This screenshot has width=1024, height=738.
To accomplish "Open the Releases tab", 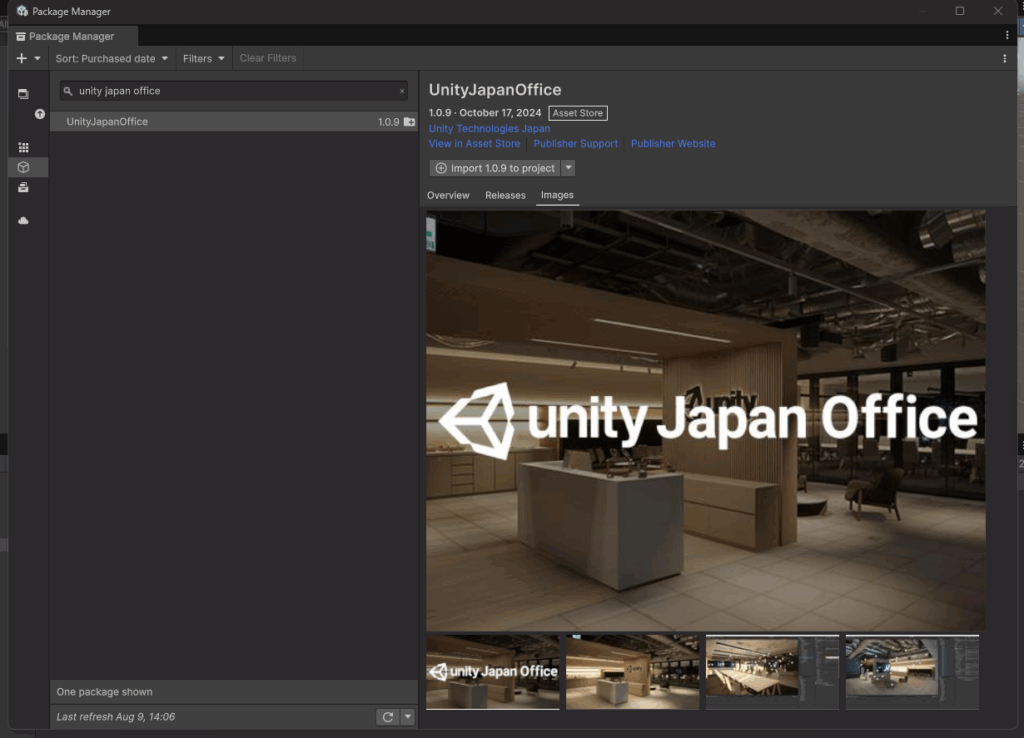I will click(x=505, y=195).
